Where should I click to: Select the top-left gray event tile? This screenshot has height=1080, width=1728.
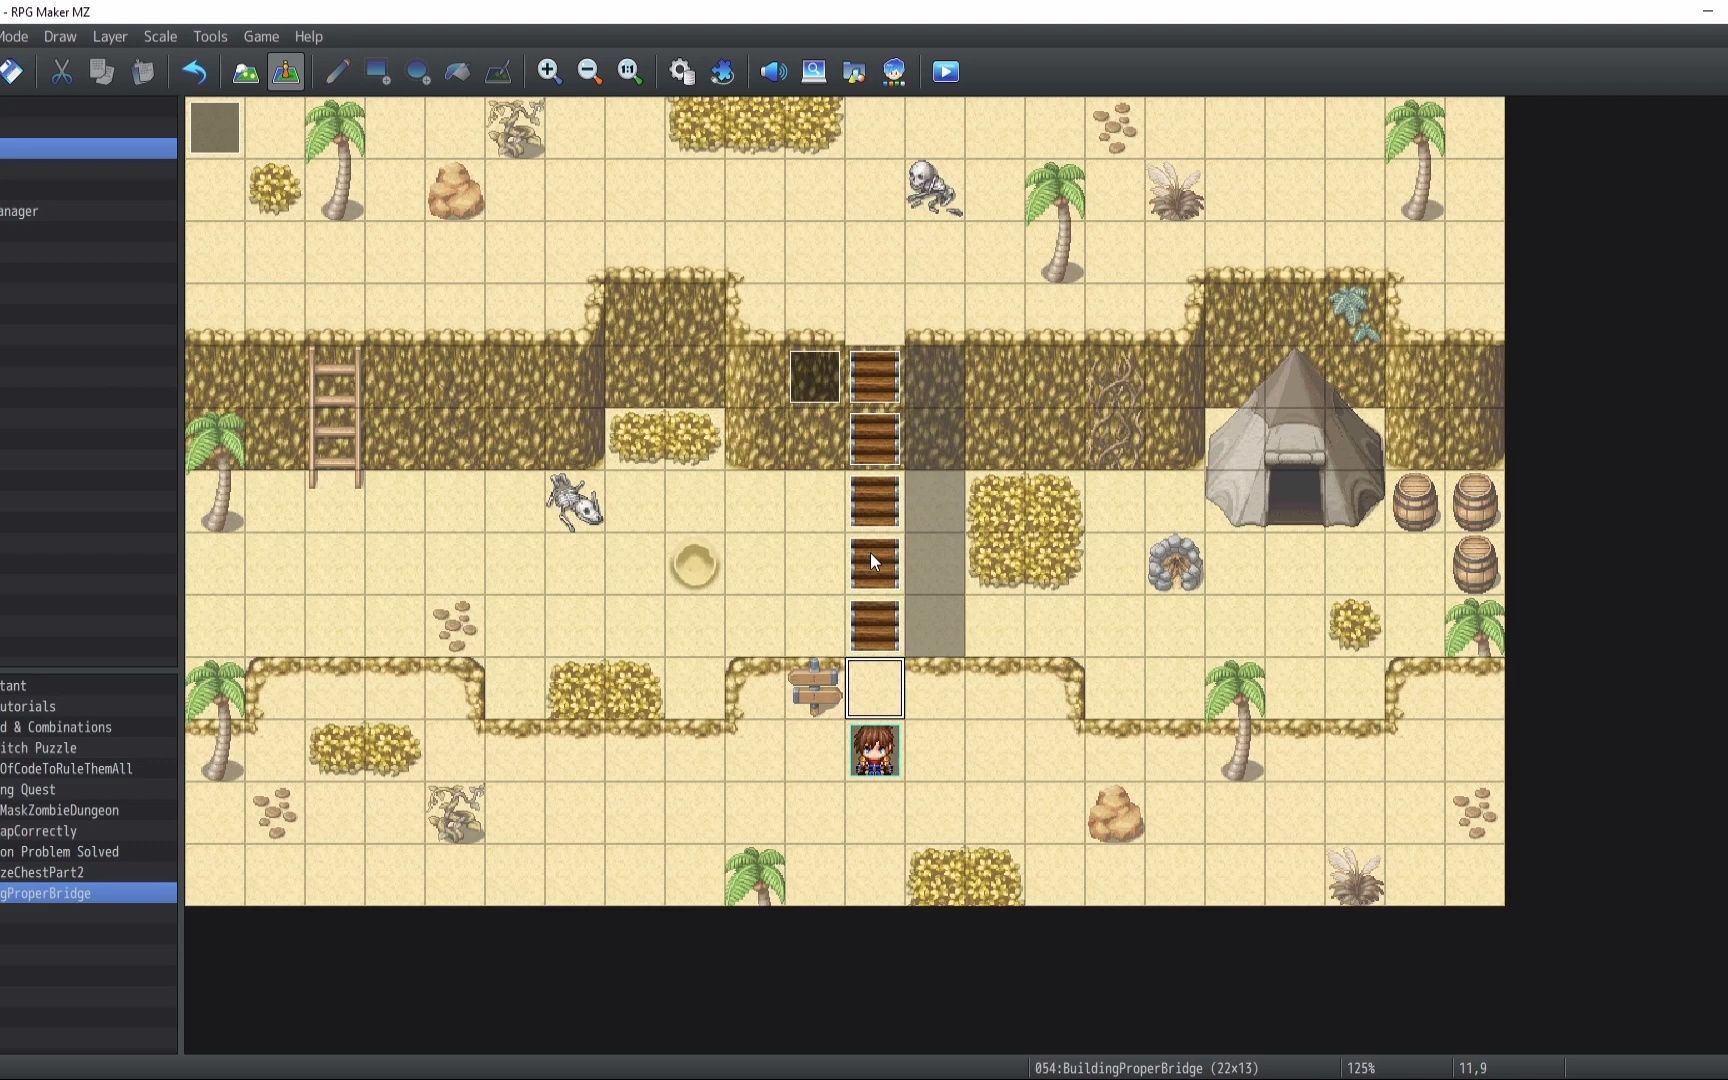coord(215,127)
